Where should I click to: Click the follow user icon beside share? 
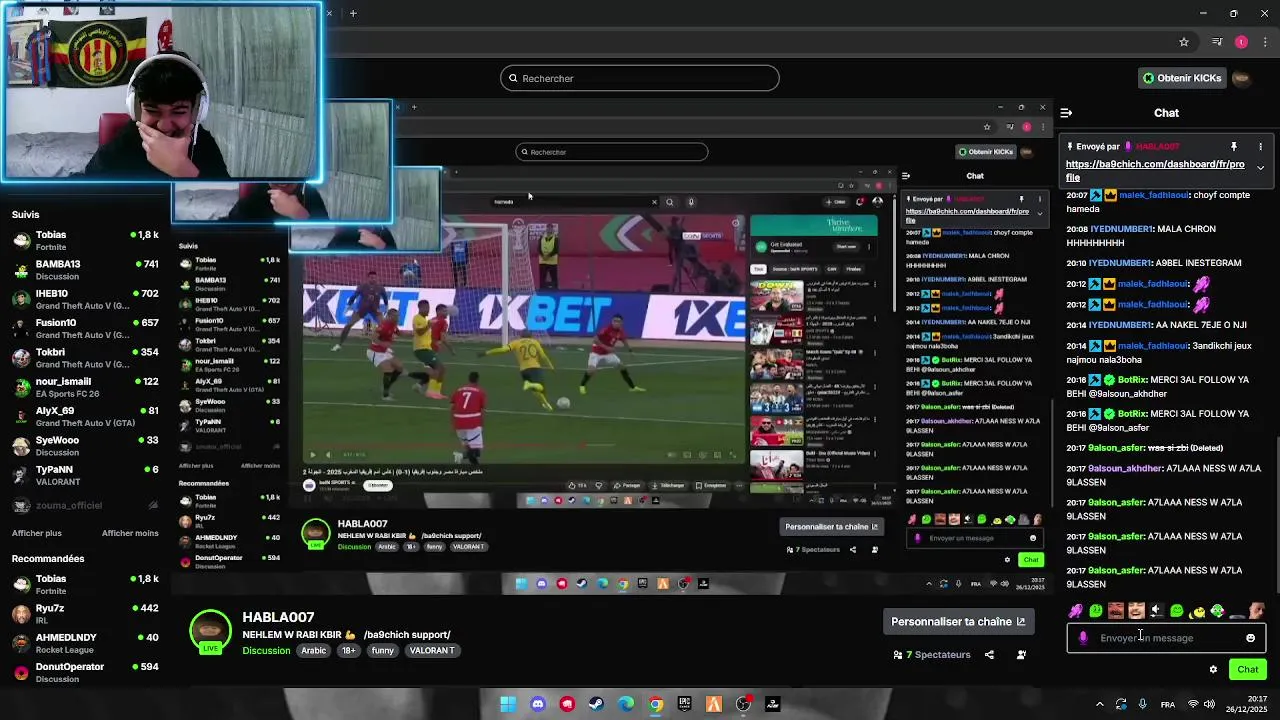coord(1021,655)
